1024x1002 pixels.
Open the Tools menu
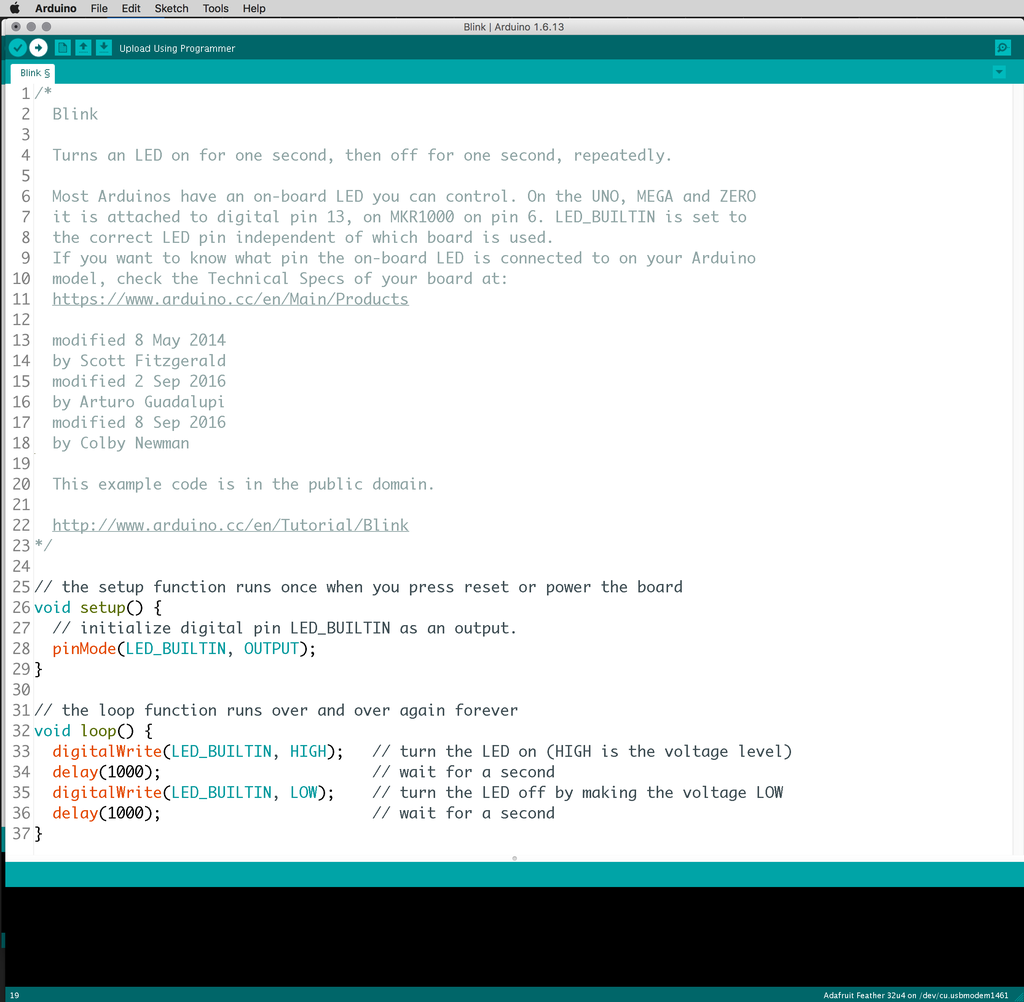pyautogui.click(x=216, y=8)
